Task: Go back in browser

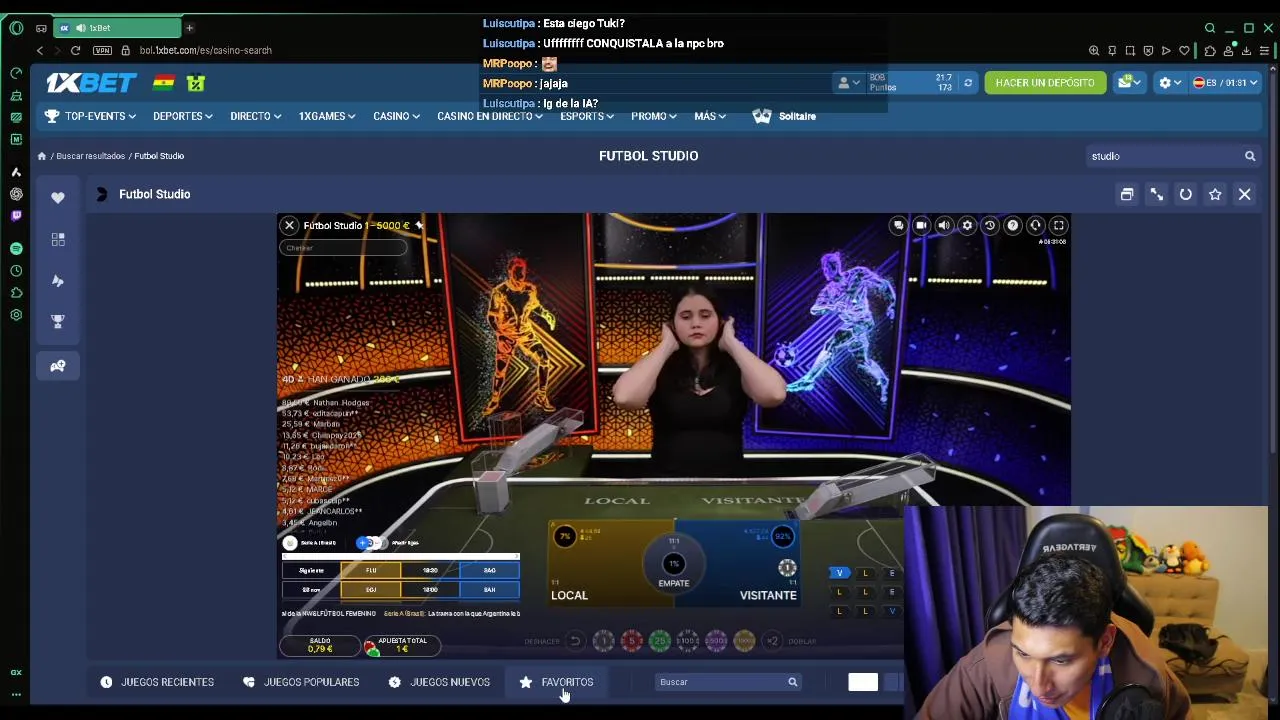Action: (40, 50)
